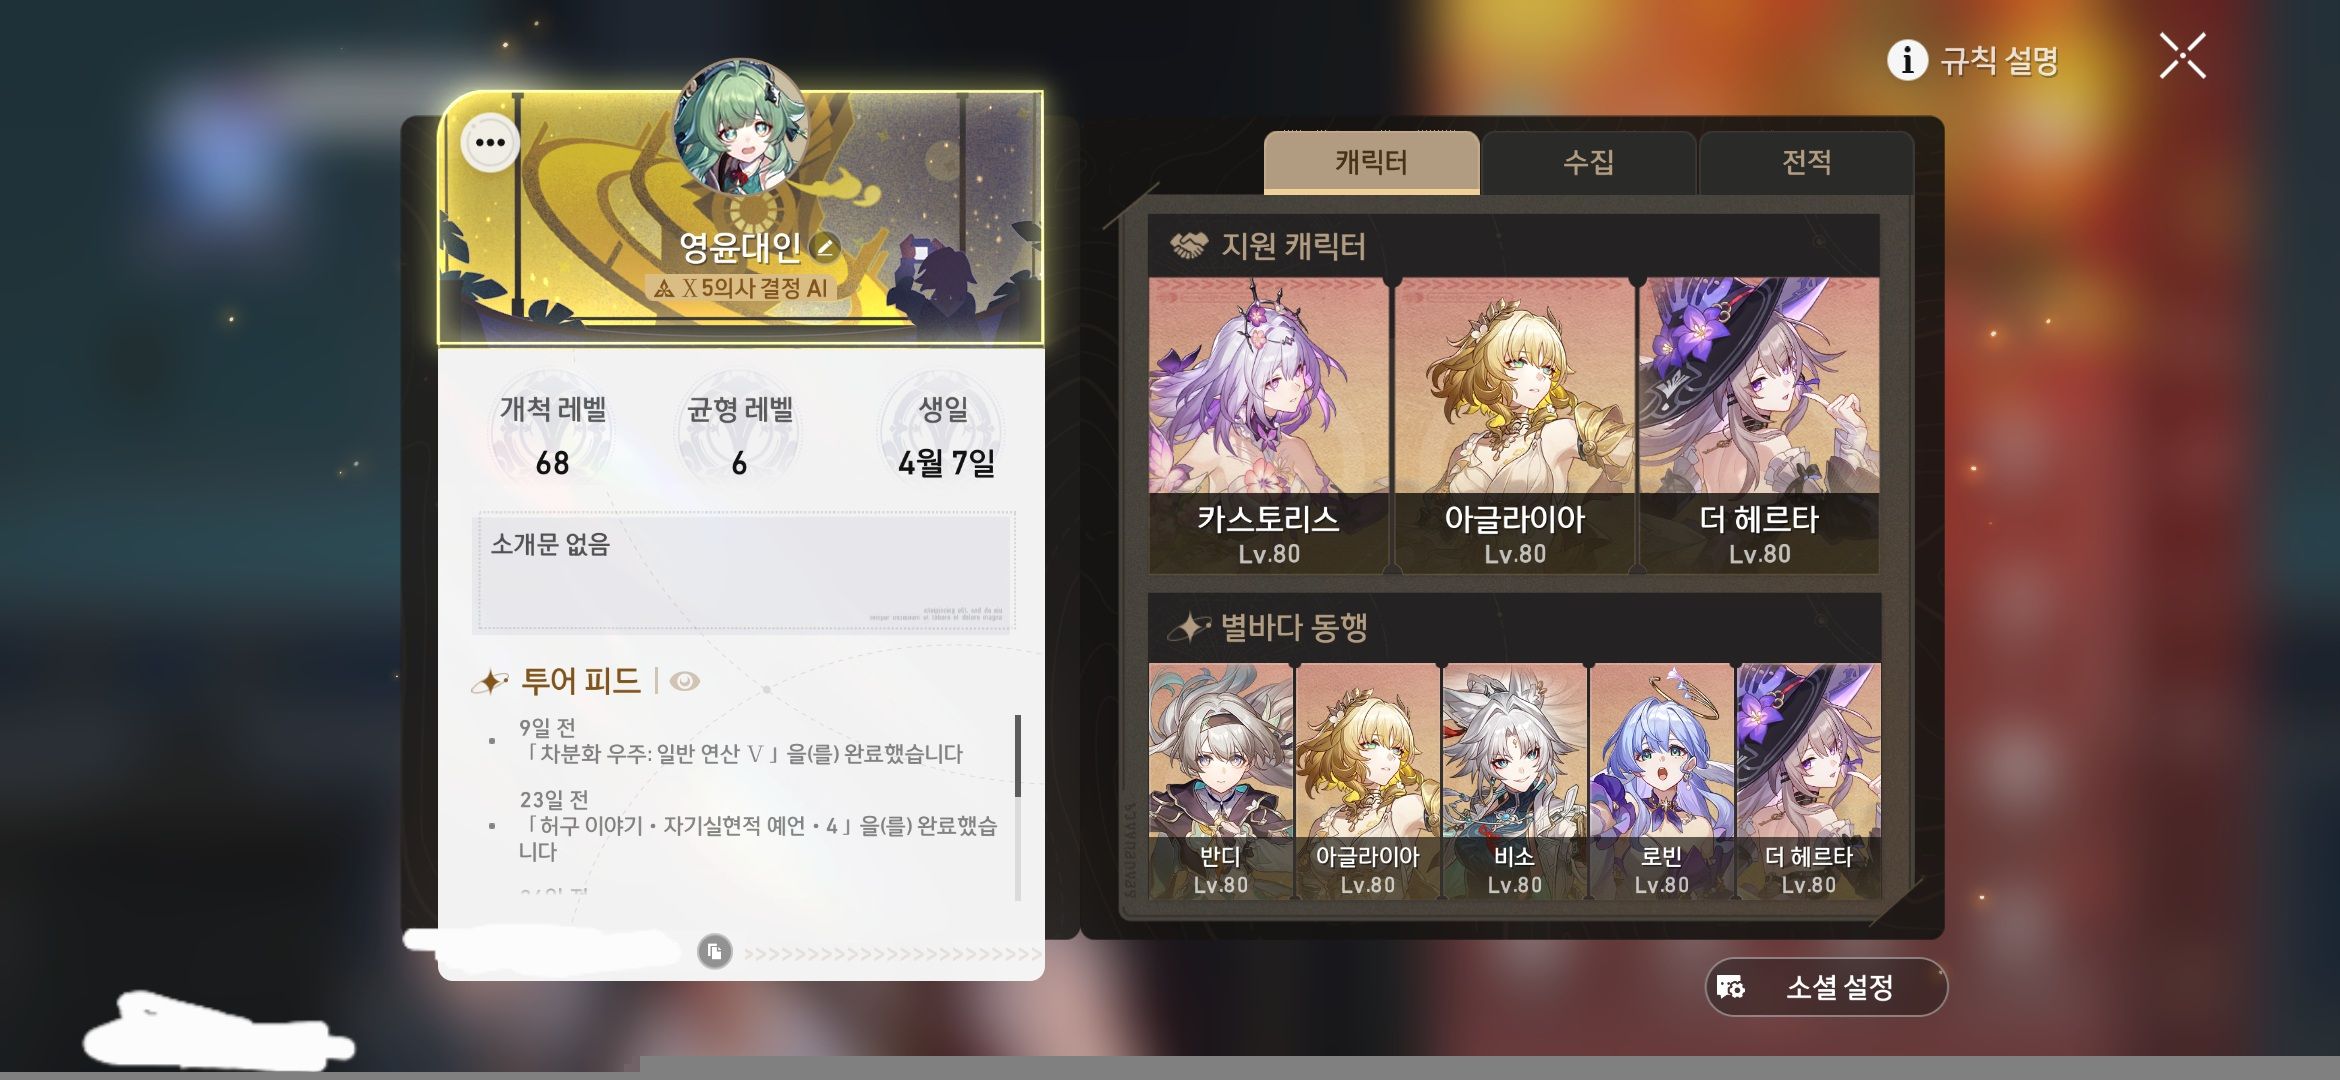Open the 소셜 설정 button
Screen dimensions: 2340x1080
click(1826, 987)
